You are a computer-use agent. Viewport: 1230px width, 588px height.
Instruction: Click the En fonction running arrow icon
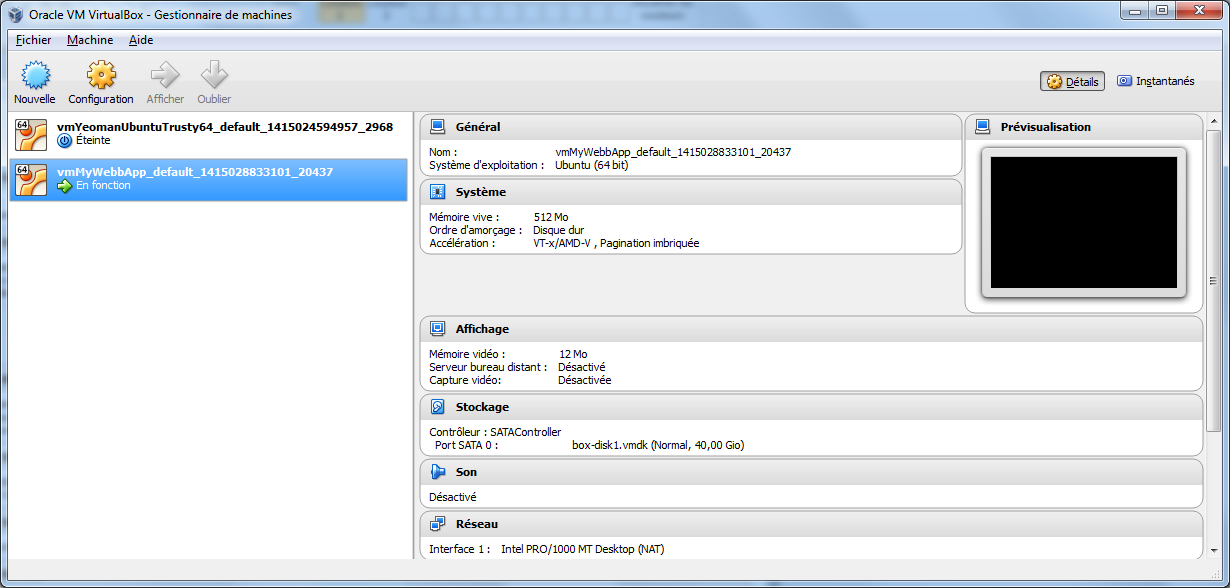tap(65, 186)
